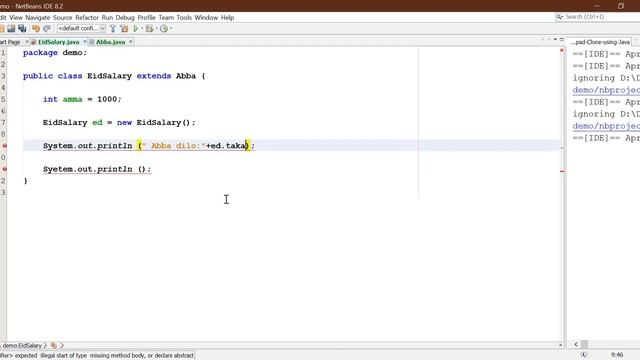Click the Profile Project icon
Image resolution: width=640 pixels, height=360 pixels.
164,29
